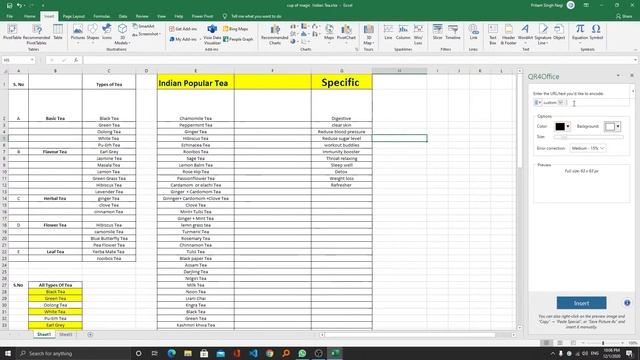
Task: Click the taskbar Search for anything box
Action: click(x=73, y=353)
